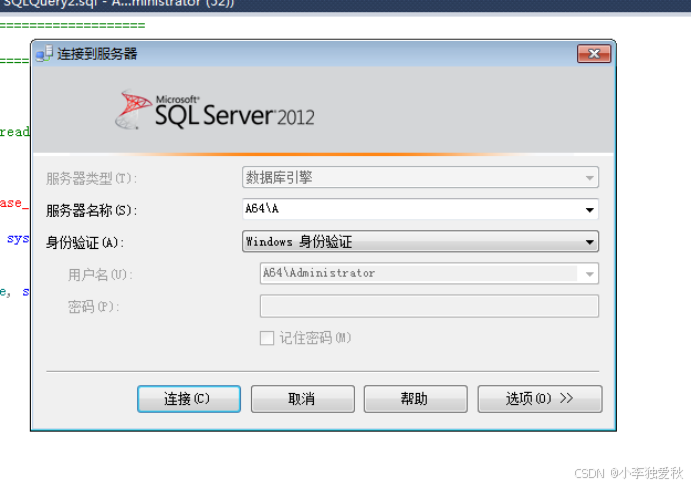Click the 密码(P) label
The height and width of the screenshot is (487, 692).
point(94,306)
